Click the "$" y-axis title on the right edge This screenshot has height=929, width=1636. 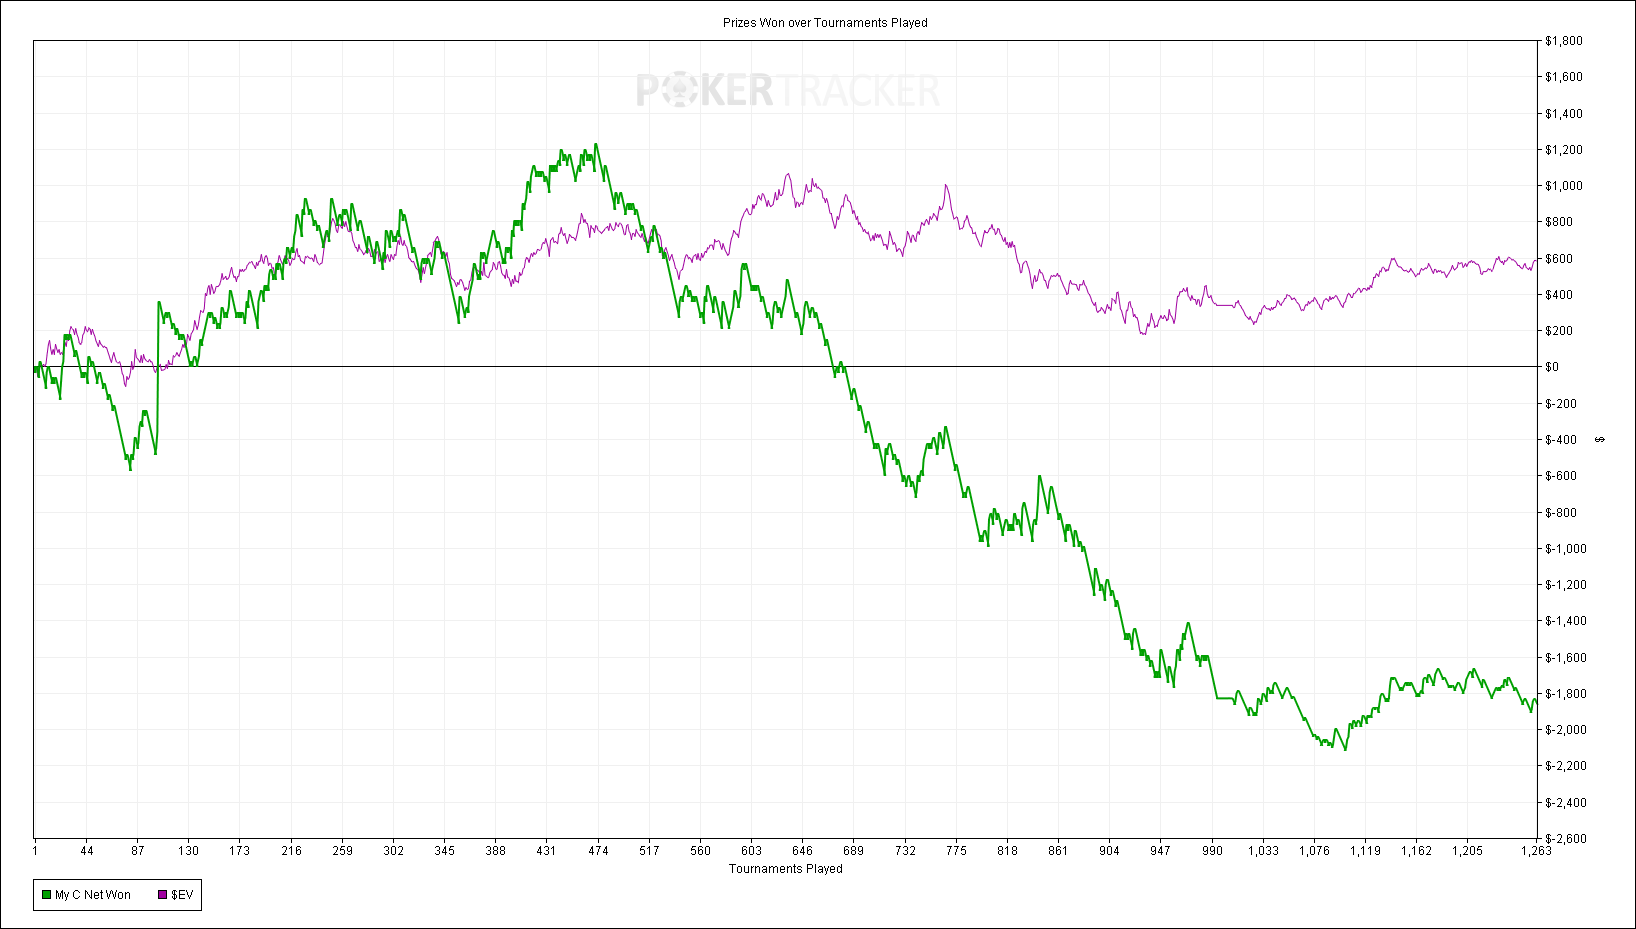(x=1600, y=440)
